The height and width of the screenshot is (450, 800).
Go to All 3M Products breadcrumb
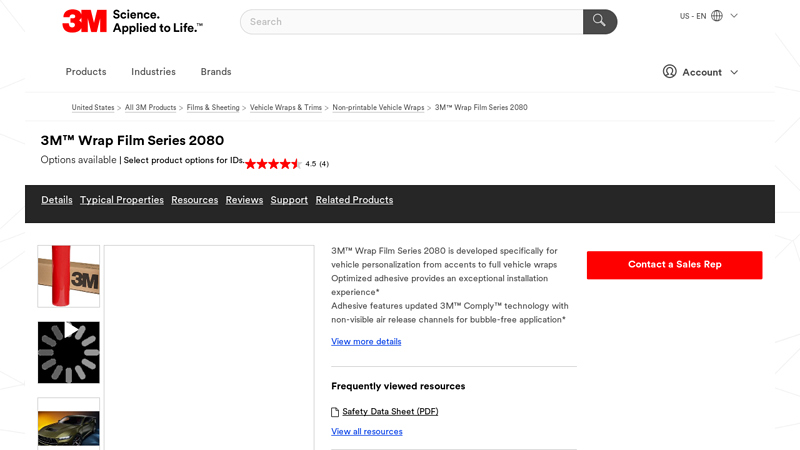(x=151, y=107)
